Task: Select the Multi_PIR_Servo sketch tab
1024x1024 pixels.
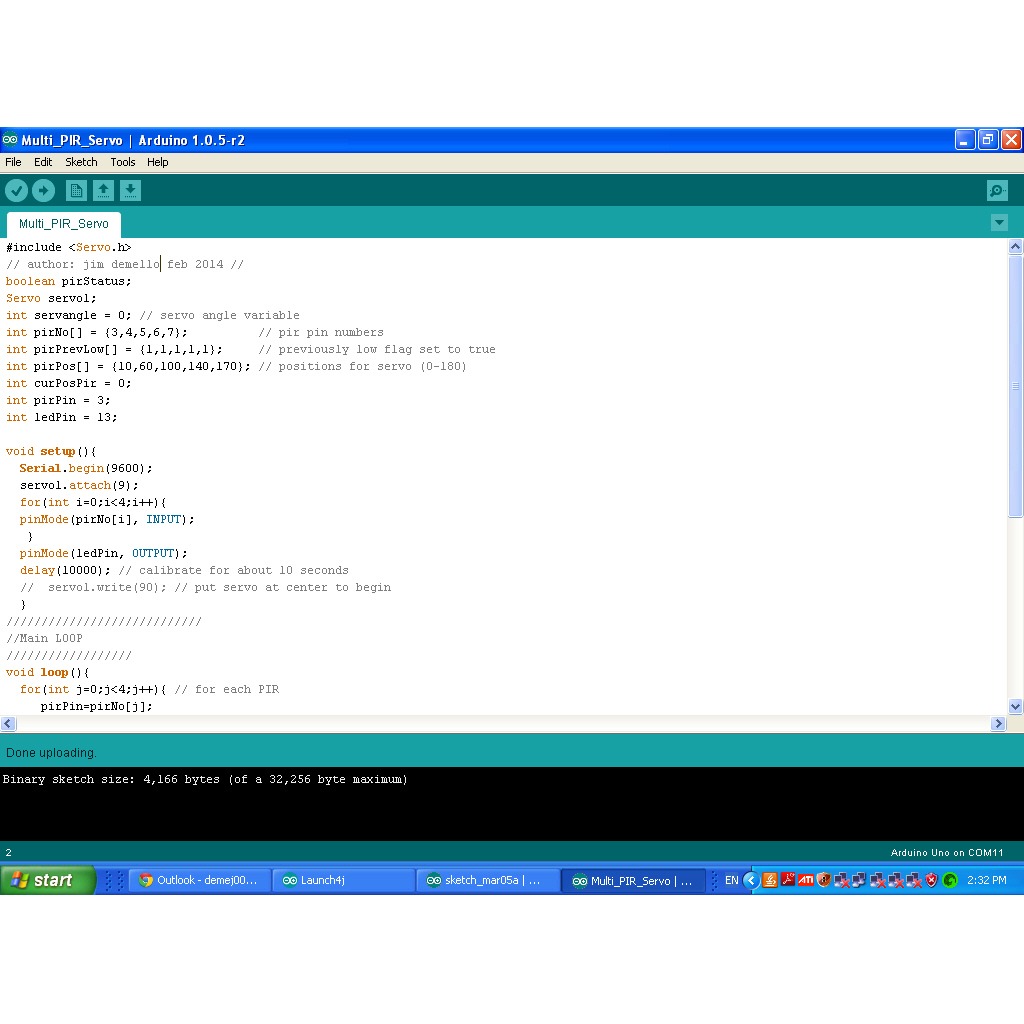Action: click(x=64, y=224)
